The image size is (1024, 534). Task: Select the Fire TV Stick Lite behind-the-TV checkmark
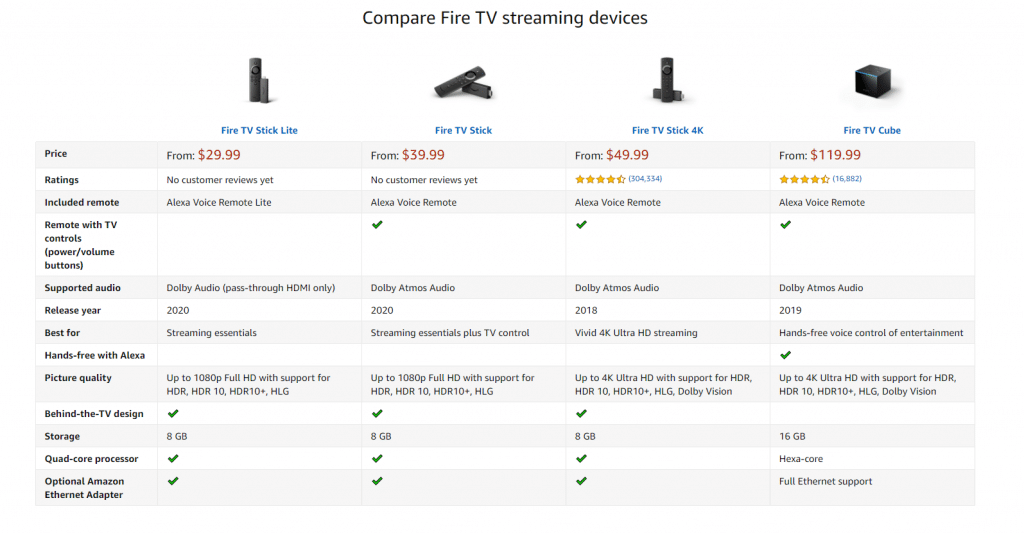click(x=173, y=413)
